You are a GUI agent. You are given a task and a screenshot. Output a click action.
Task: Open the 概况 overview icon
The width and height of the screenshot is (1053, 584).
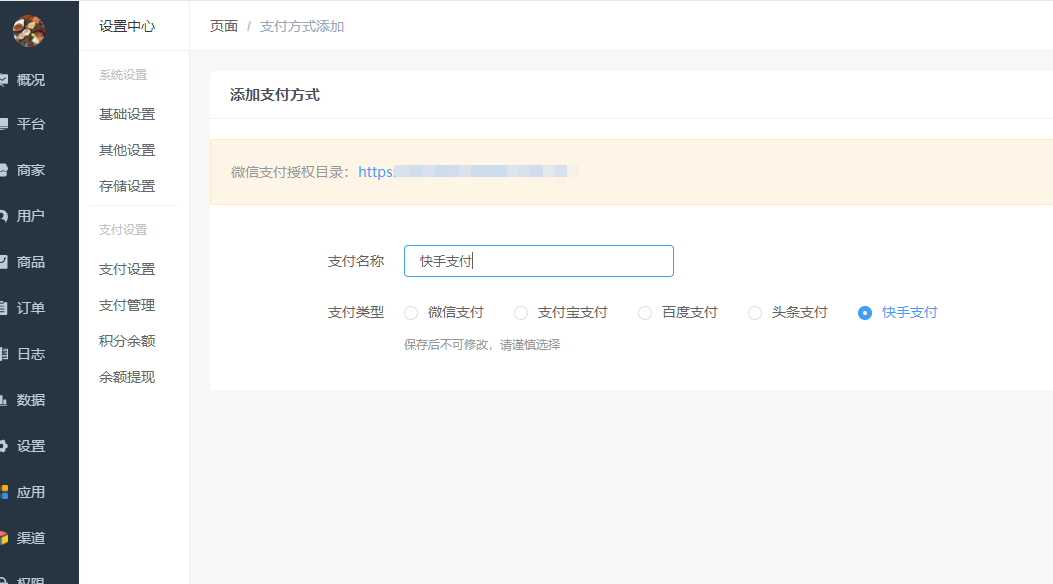4,80
